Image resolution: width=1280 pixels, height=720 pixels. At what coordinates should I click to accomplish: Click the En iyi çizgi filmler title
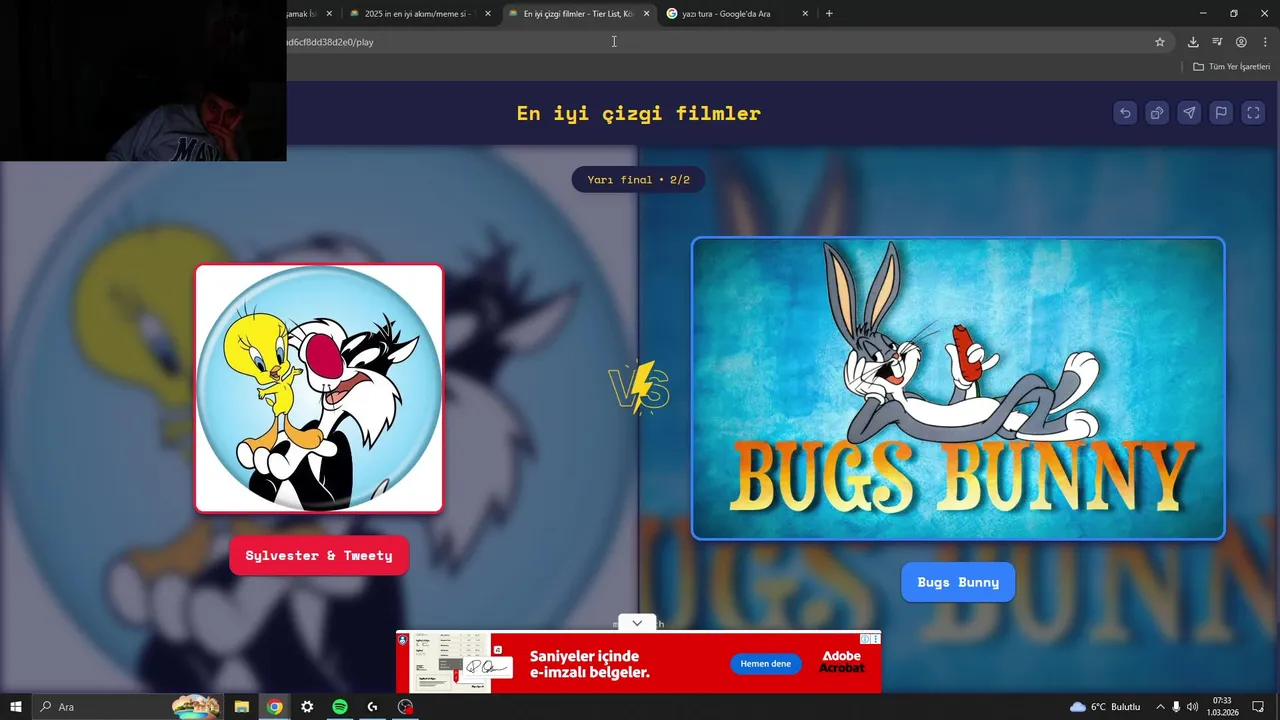point(638,113)
